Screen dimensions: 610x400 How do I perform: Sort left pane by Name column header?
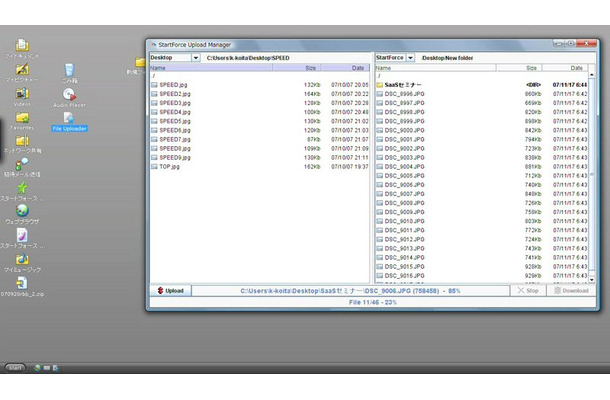tap(211, 68)
